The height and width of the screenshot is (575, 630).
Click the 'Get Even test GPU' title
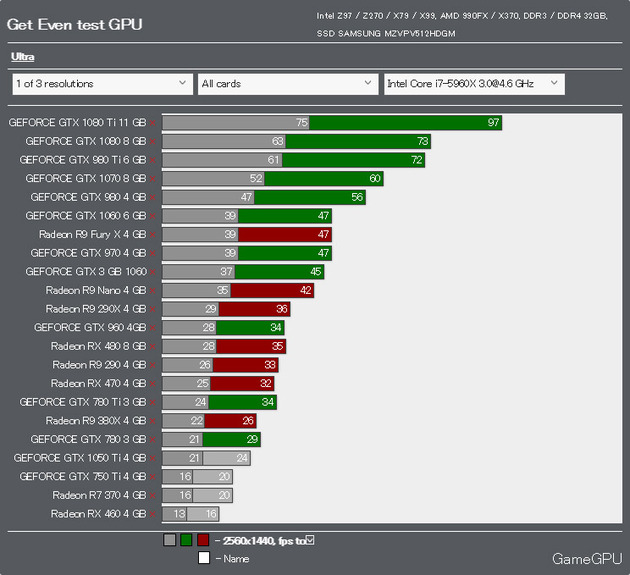pyautogui.click(x=75, y=25)
